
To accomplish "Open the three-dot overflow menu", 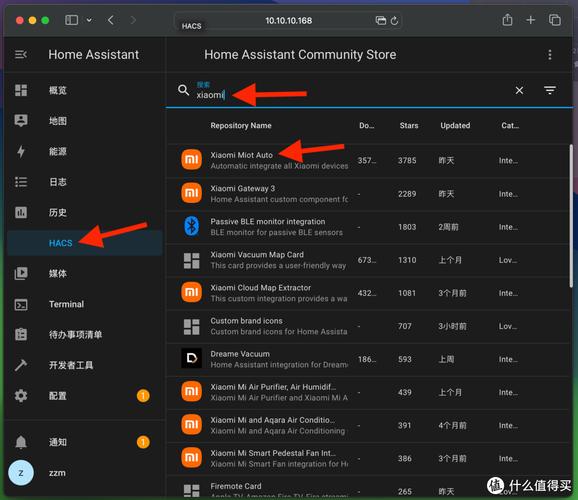I will coord(550,55).
